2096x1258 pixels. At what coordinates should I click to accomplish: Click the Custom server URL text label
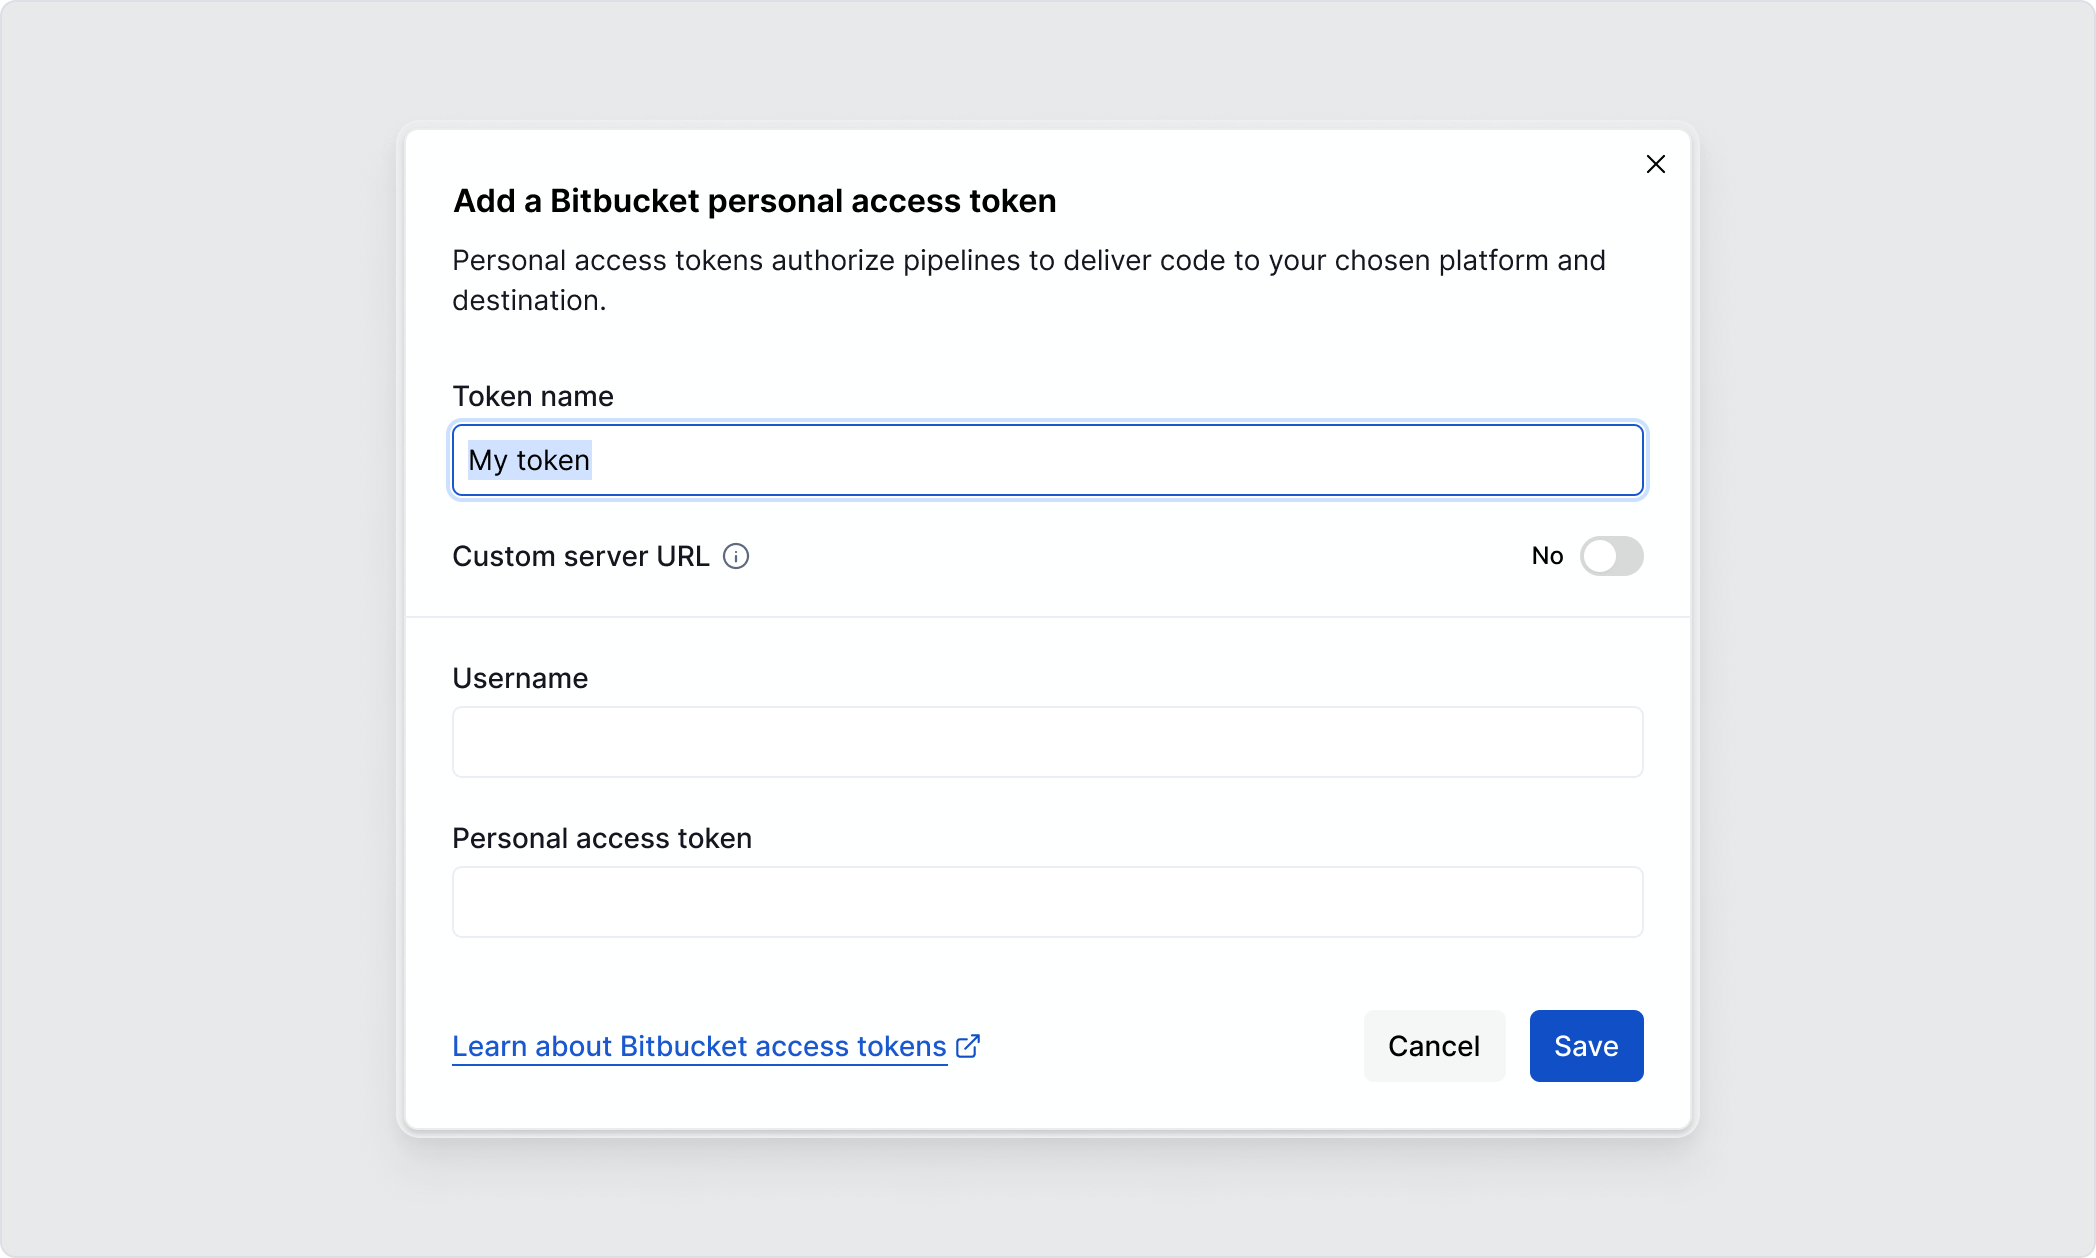tap(580, 556)
